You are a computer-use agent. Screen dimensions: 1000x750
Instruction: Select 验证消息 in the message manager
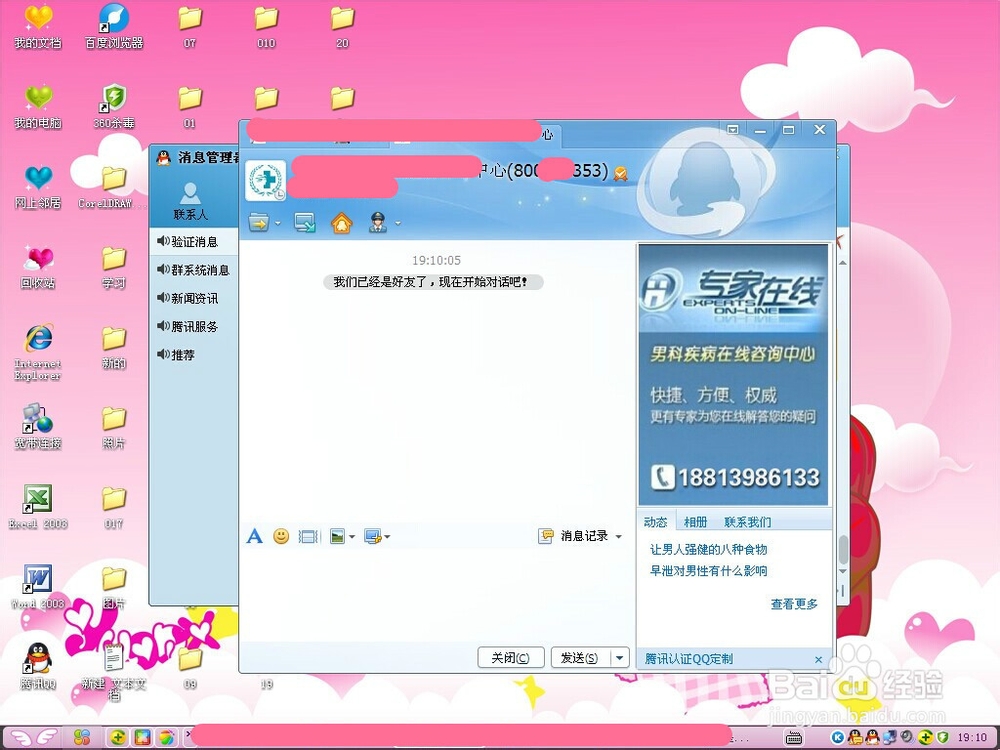194,242
